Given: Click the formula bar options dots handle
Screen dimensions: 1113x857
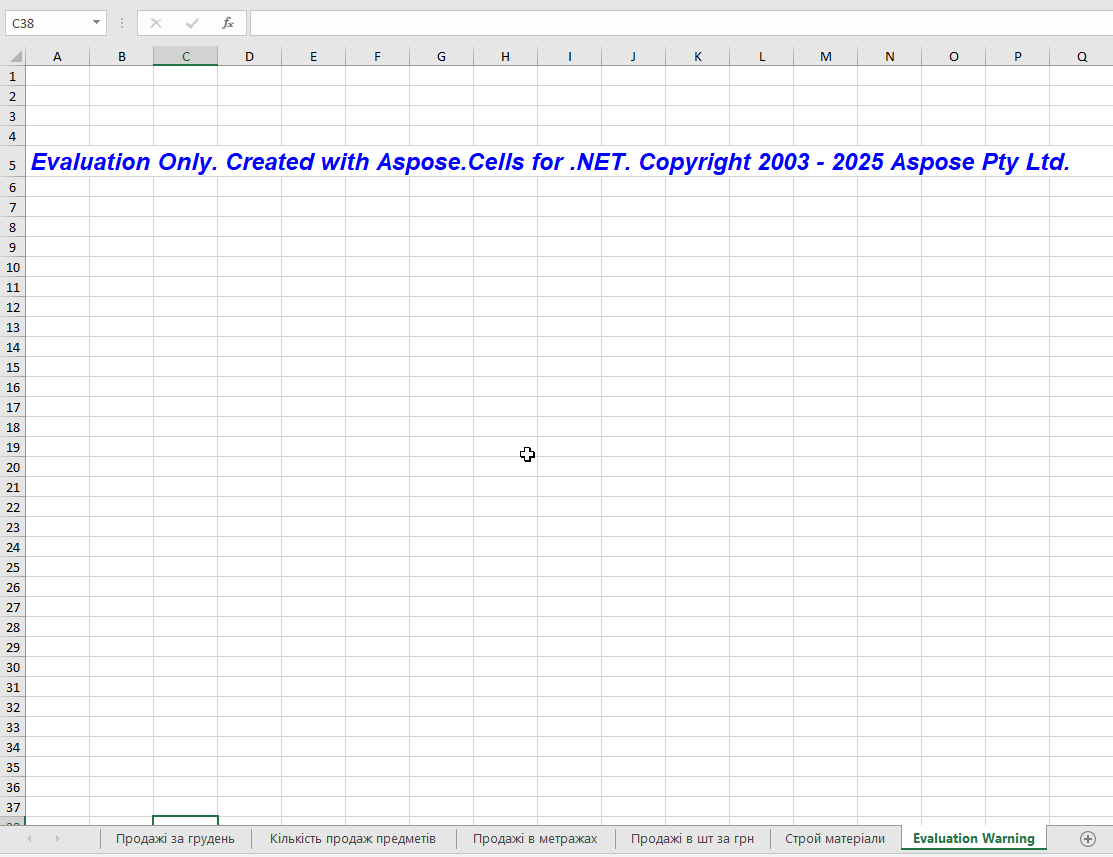Looking at the screenshot, I should coord(122,23).
